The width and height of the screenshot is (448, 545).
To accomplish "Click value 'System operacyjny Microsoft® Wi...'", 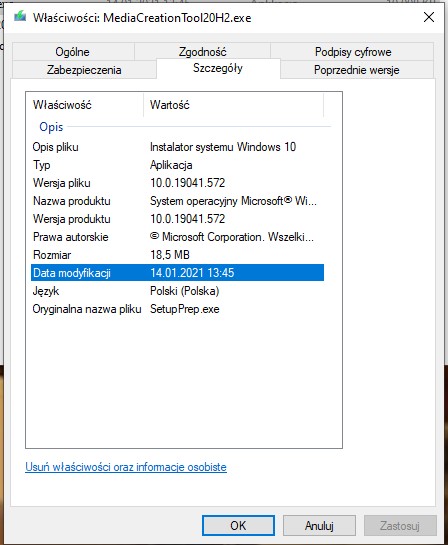I will coord(233,201).
